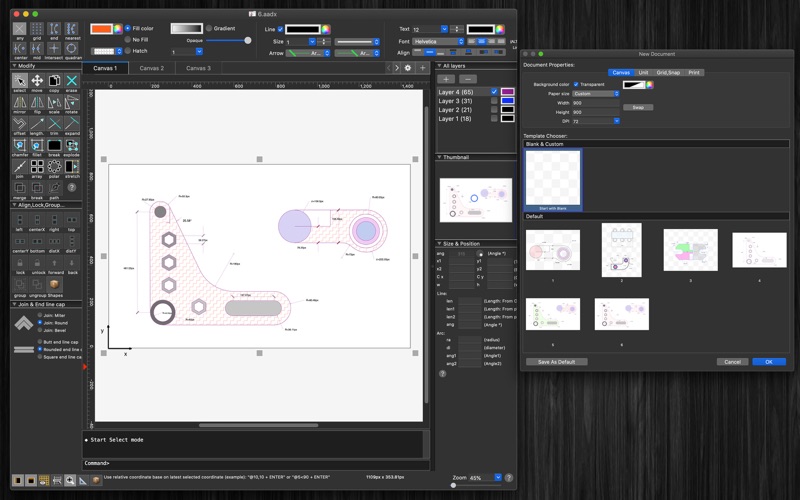Image resolution: width=800 pixels, height=500 pixels.
Task: Enable visibility checkbox for Layer 3
Action: point(494,101)
